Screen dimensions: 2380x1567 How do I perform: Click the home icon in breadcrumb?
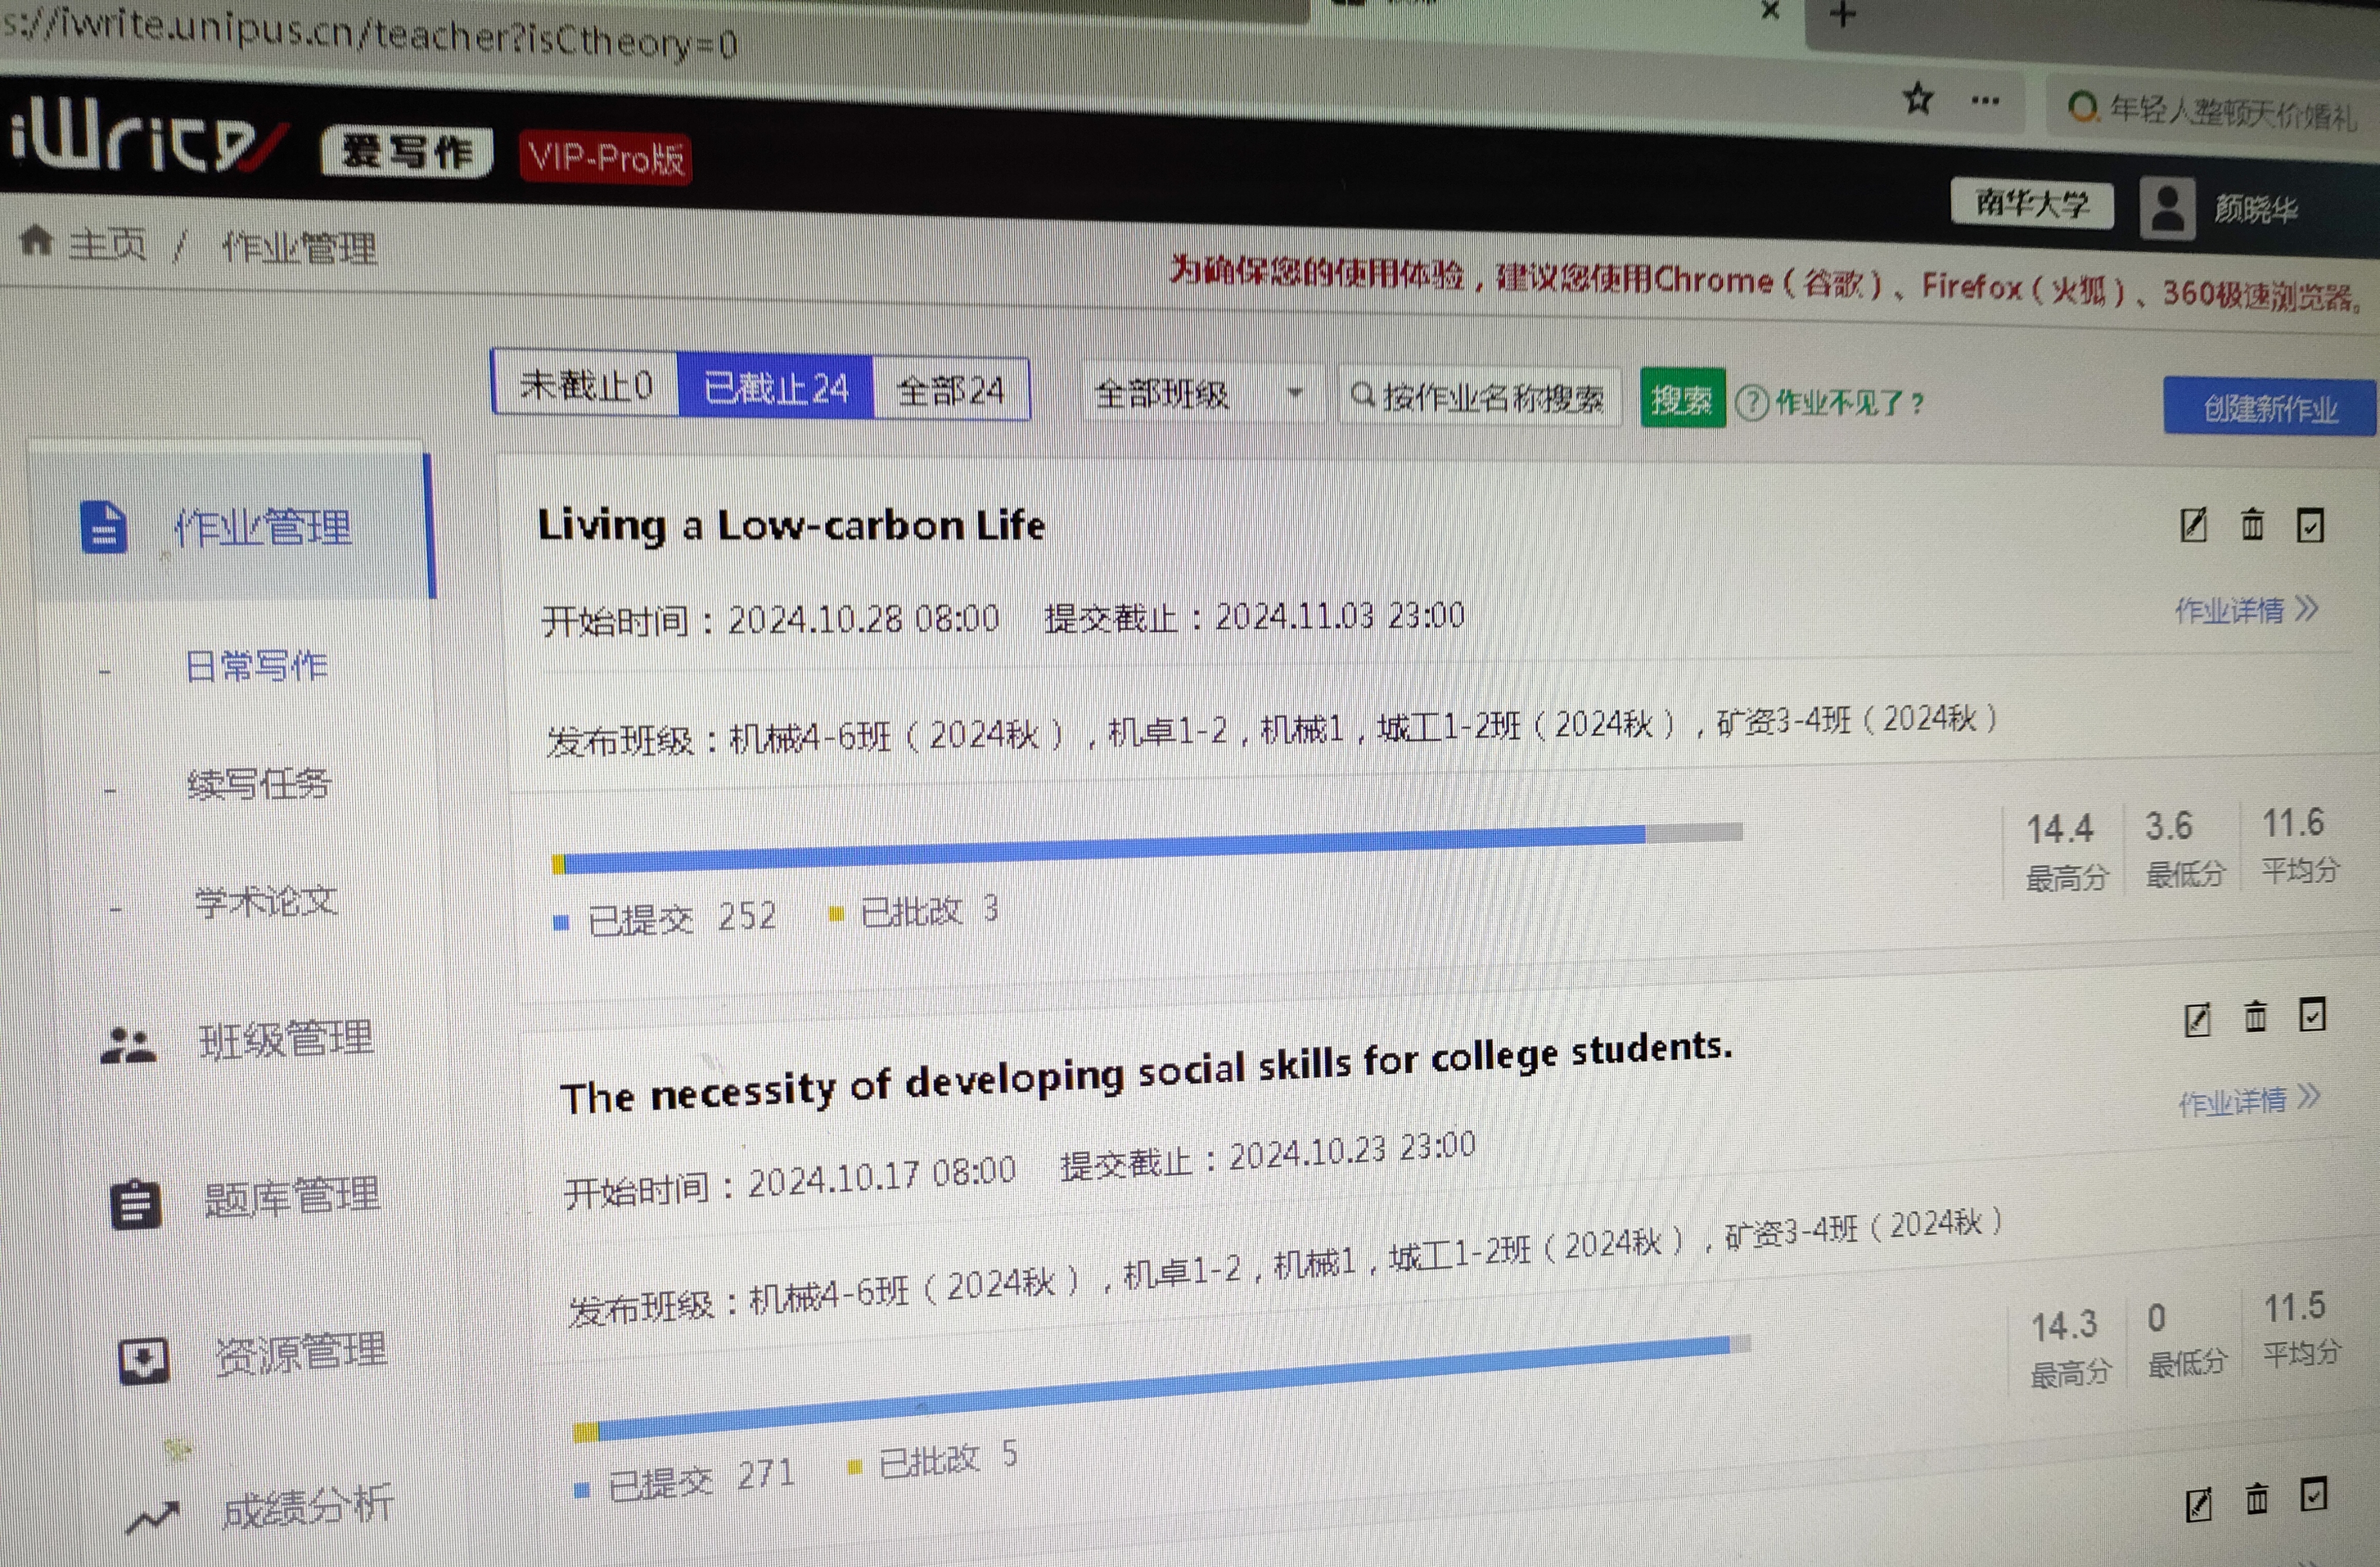tap(36, 240)
